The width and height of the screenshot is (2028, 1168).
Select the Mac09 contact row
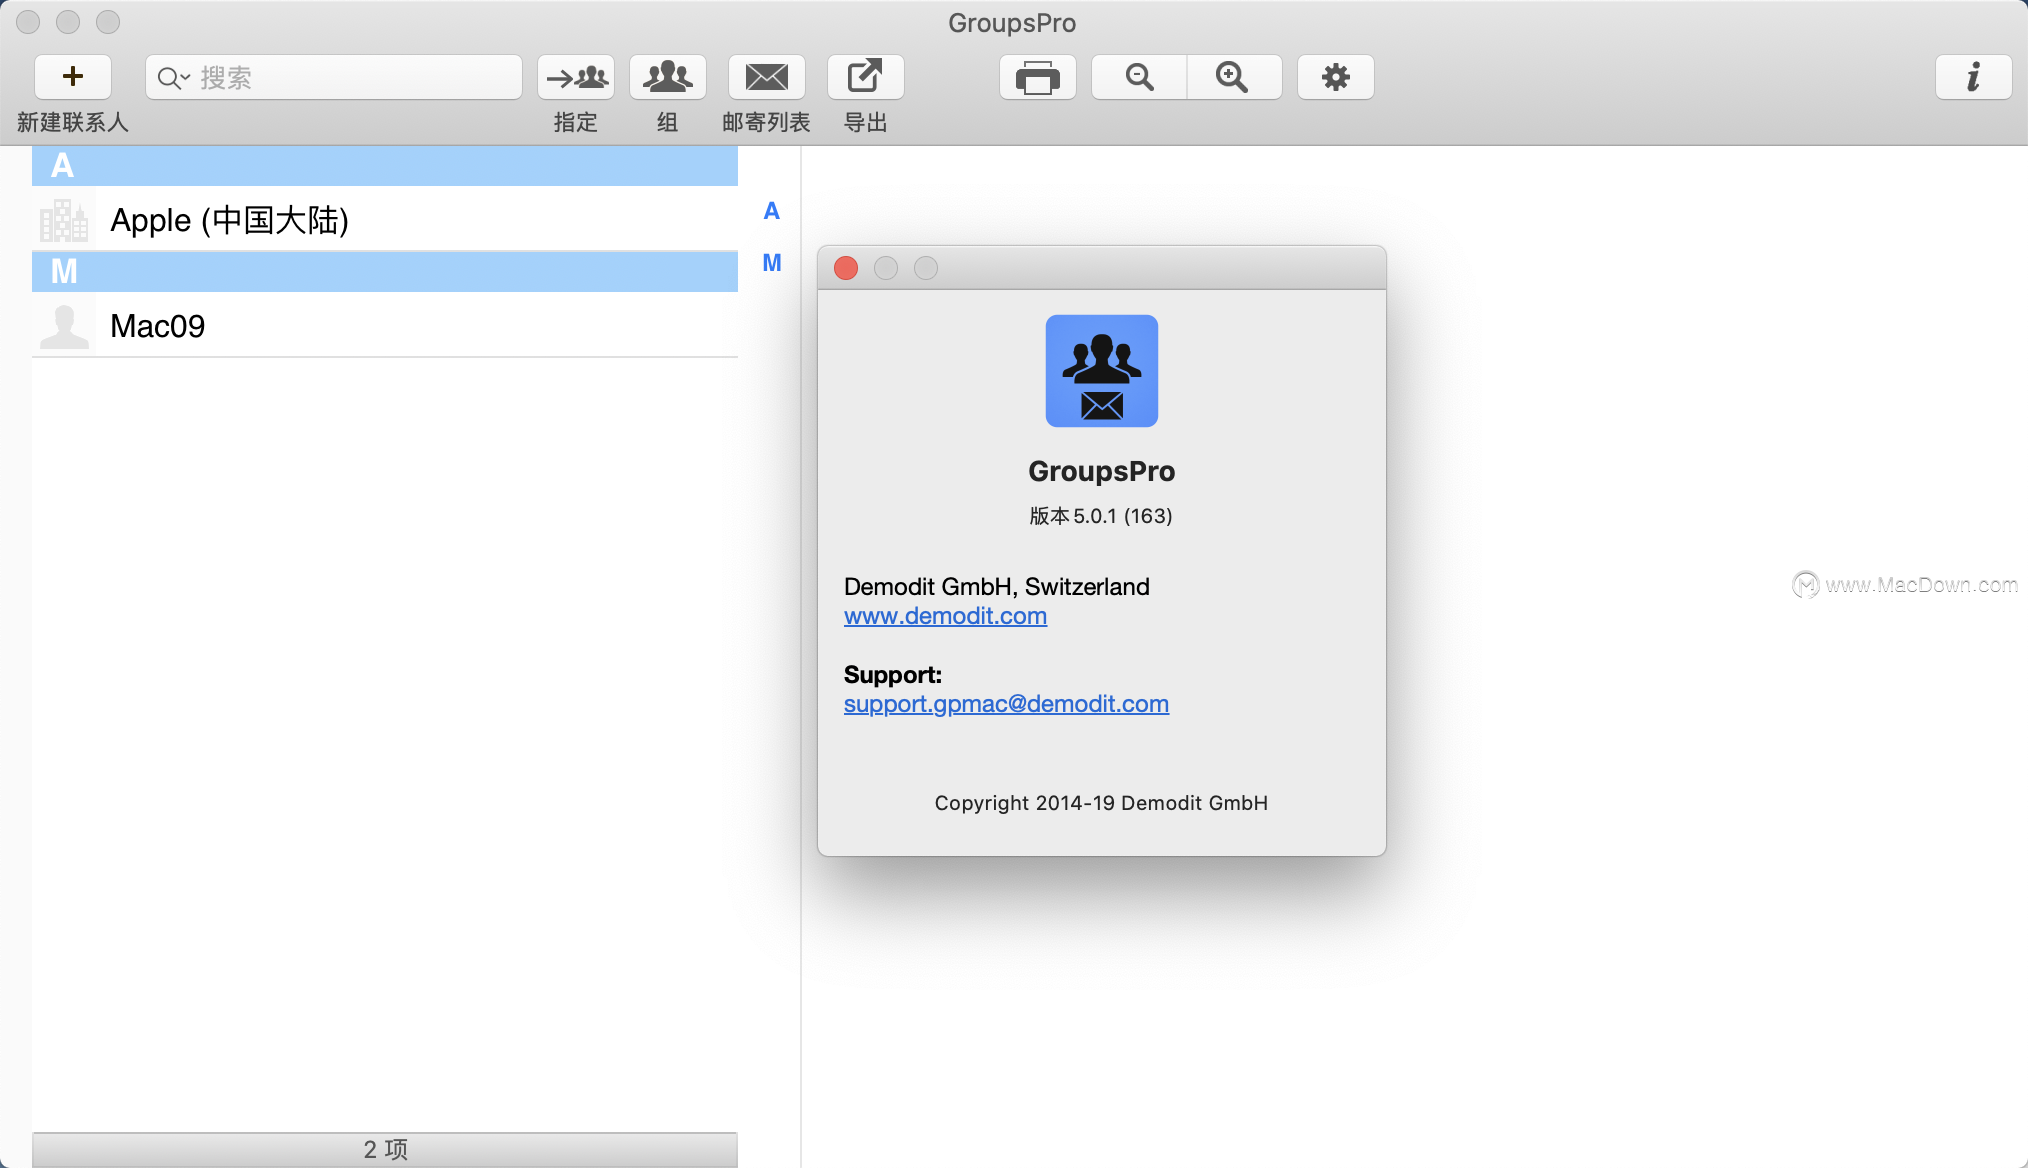click(x=385, y=325)
